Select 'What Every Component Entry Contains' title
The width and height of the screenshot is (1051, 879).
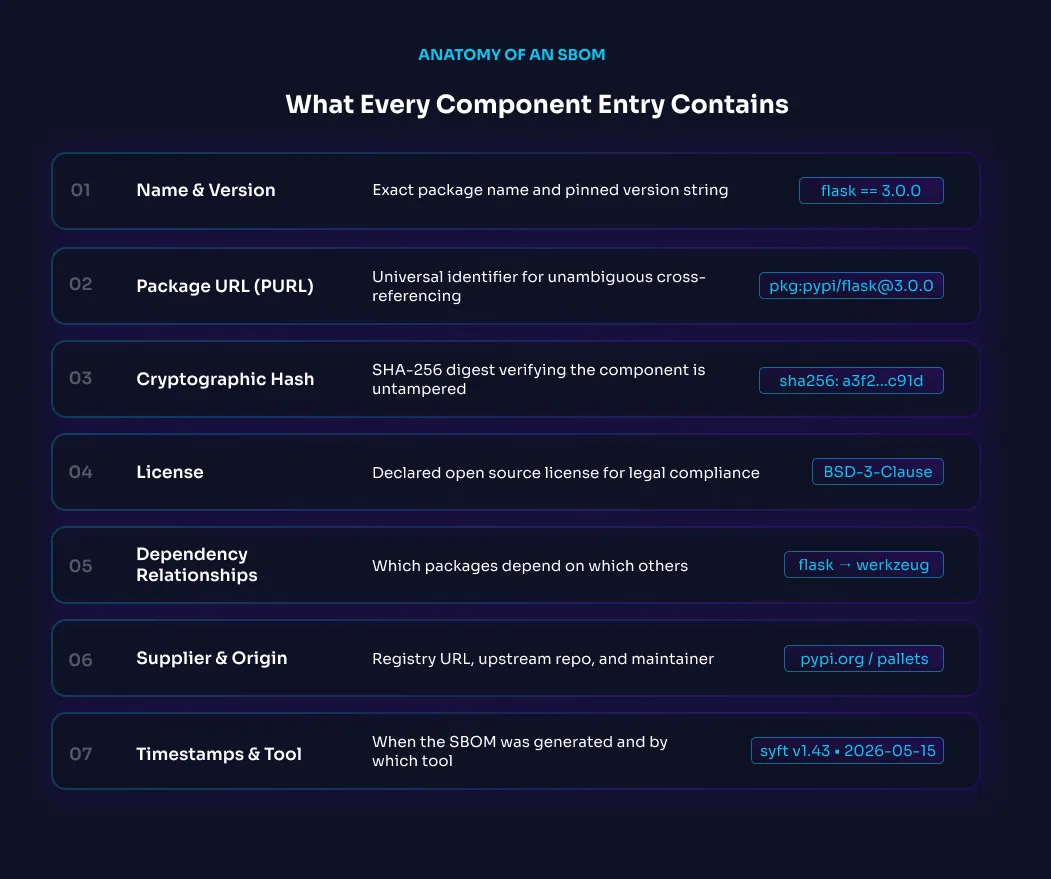[537, 105]
